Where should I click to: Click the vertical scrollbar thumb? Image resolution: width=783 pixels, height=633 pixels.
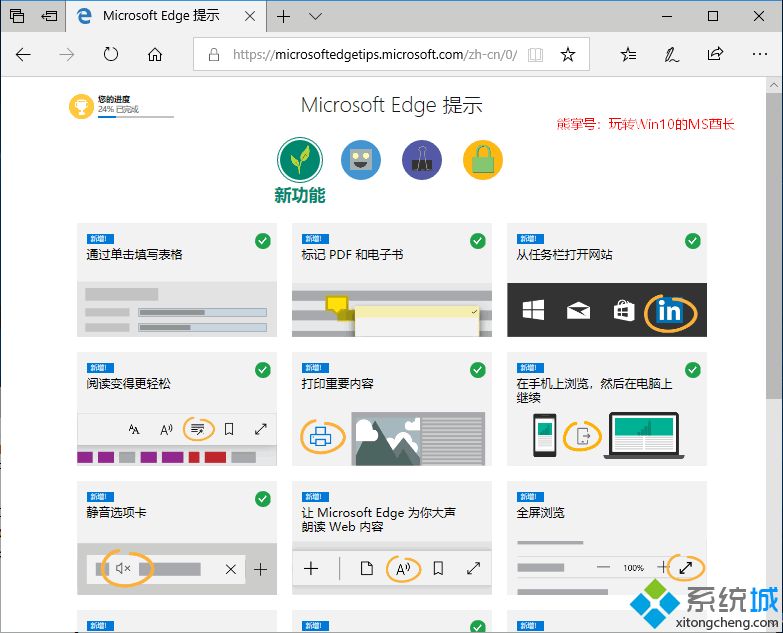[x=774, y=245]
